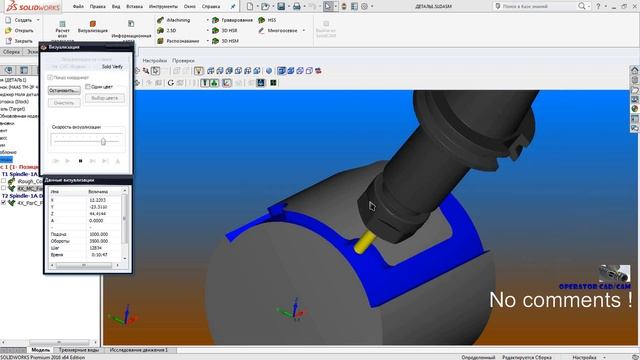
Task: Open the dropdown arrow next to iMachining
Action: click(x=207, y=20)
